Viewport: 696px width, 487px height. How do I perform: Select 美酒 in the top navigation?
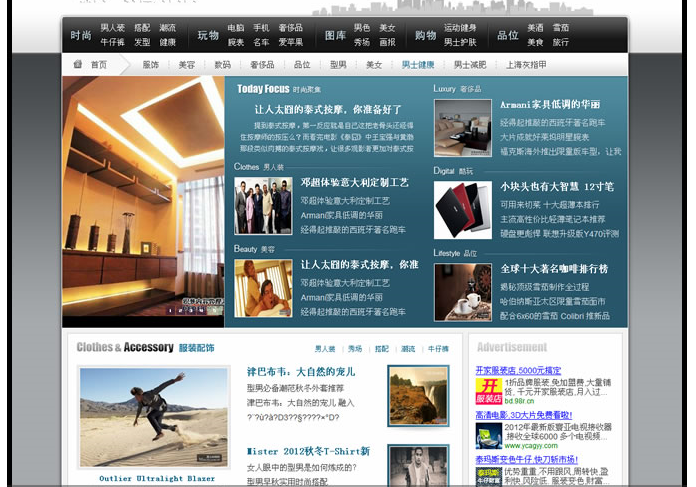tap(535, 28)
